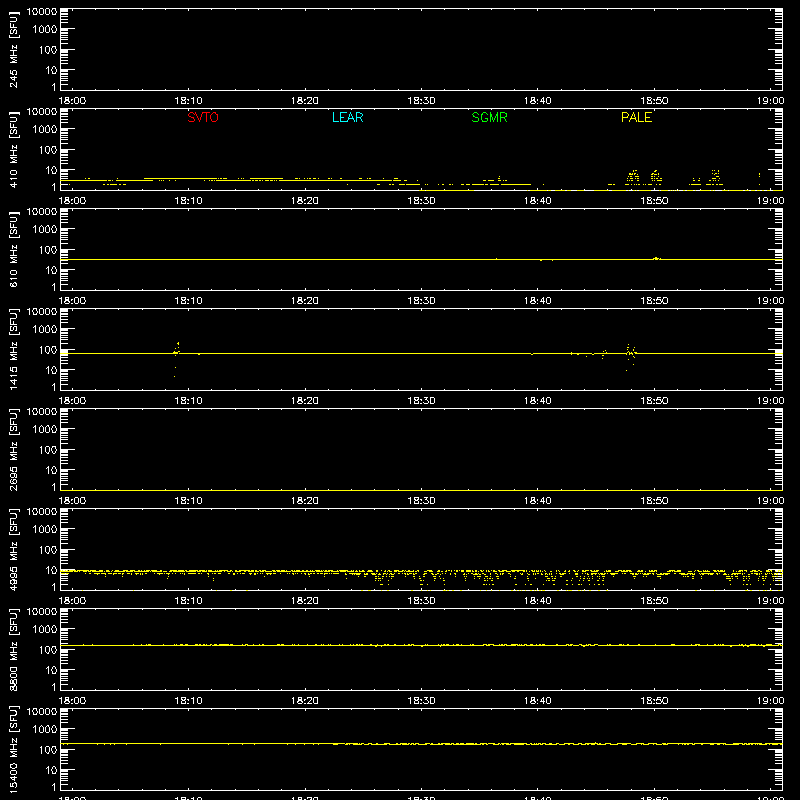This screenshot has width=800, height=800.
Task: Click 18:20 tick under the 4995 MHz panel
Action: (305, 601)
